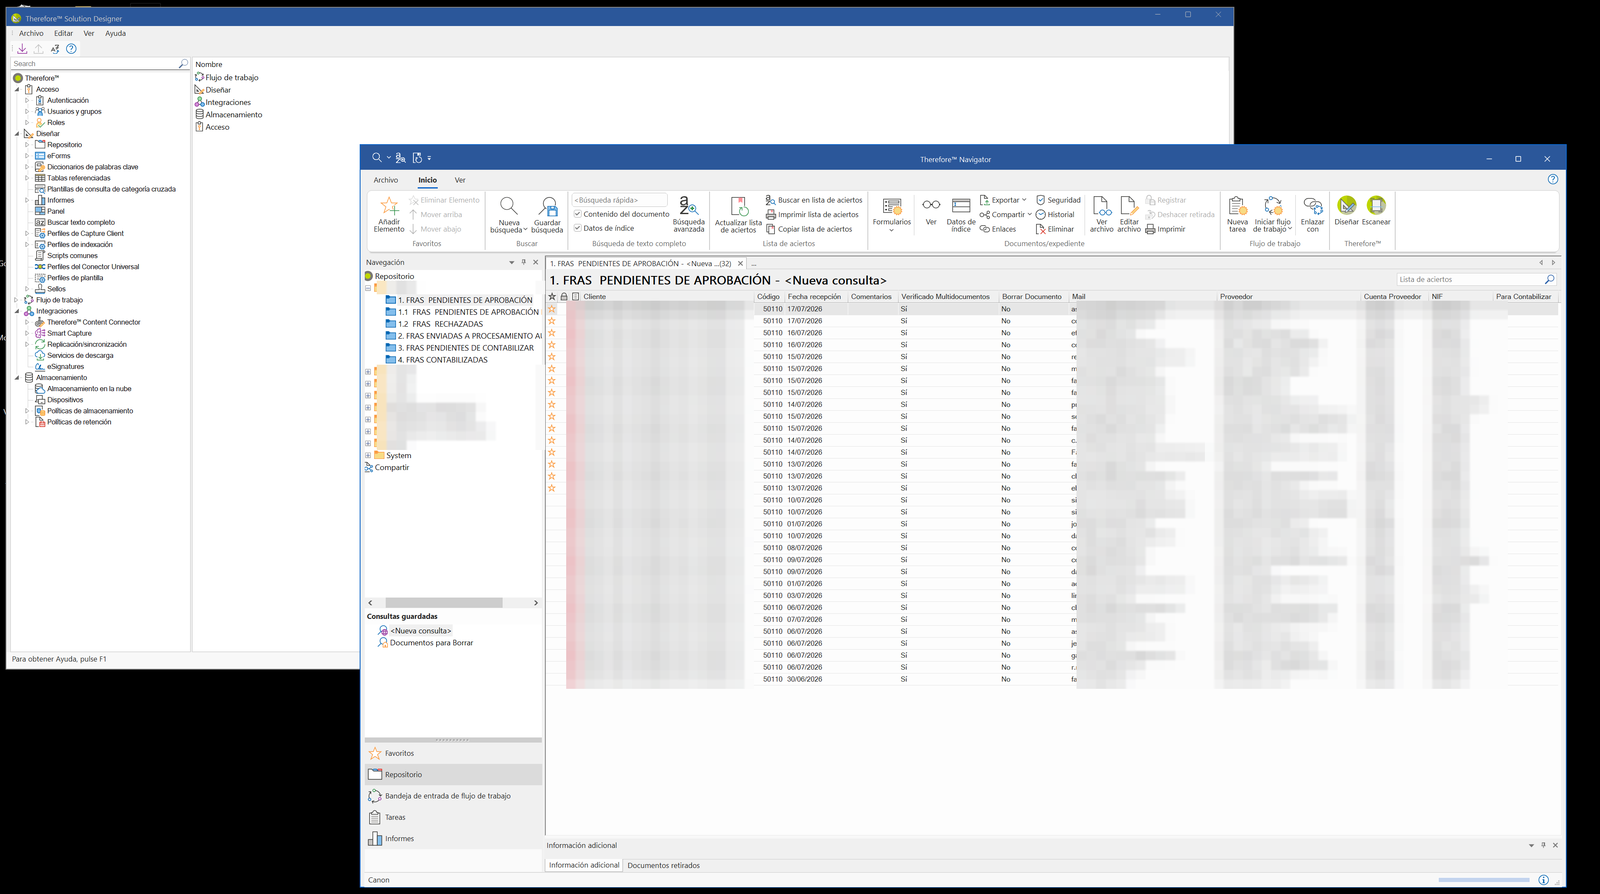This screenshot has height=894, width=1600.
Task: Select Bandeja de entrada de flujo de trabajo
Action: 447,796
